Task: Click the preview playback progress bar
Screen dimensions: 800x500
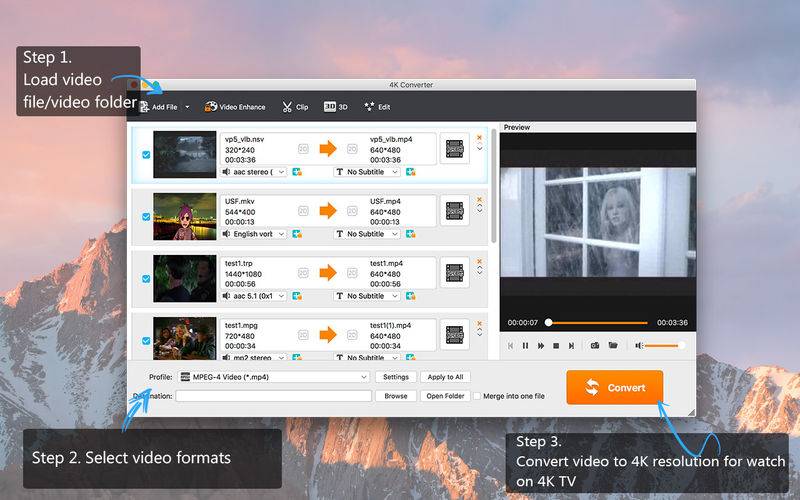Action: point(598,322)
